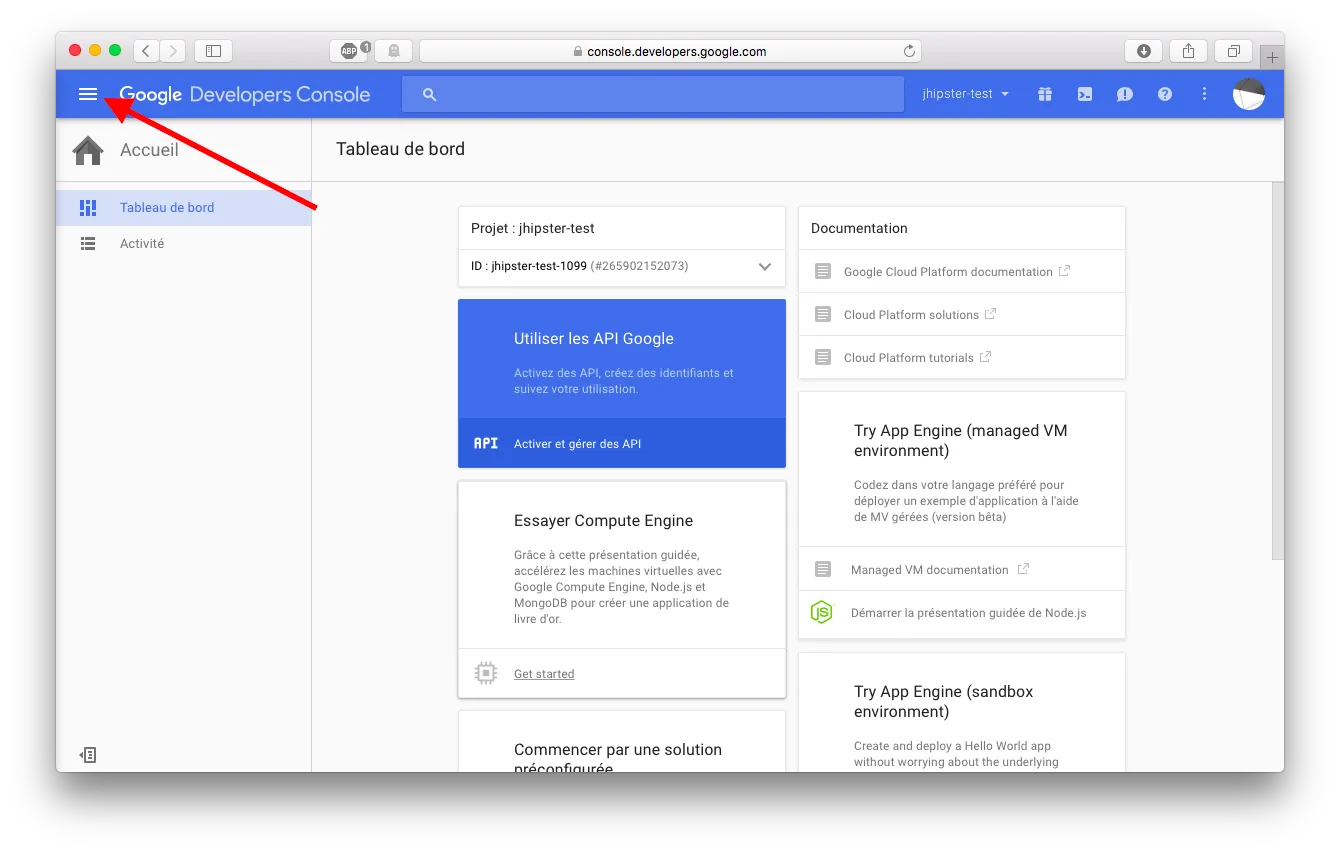Viewport: 1340px width, 852px height.
Task: Select Activité in the sidebar
Action: 184,244
